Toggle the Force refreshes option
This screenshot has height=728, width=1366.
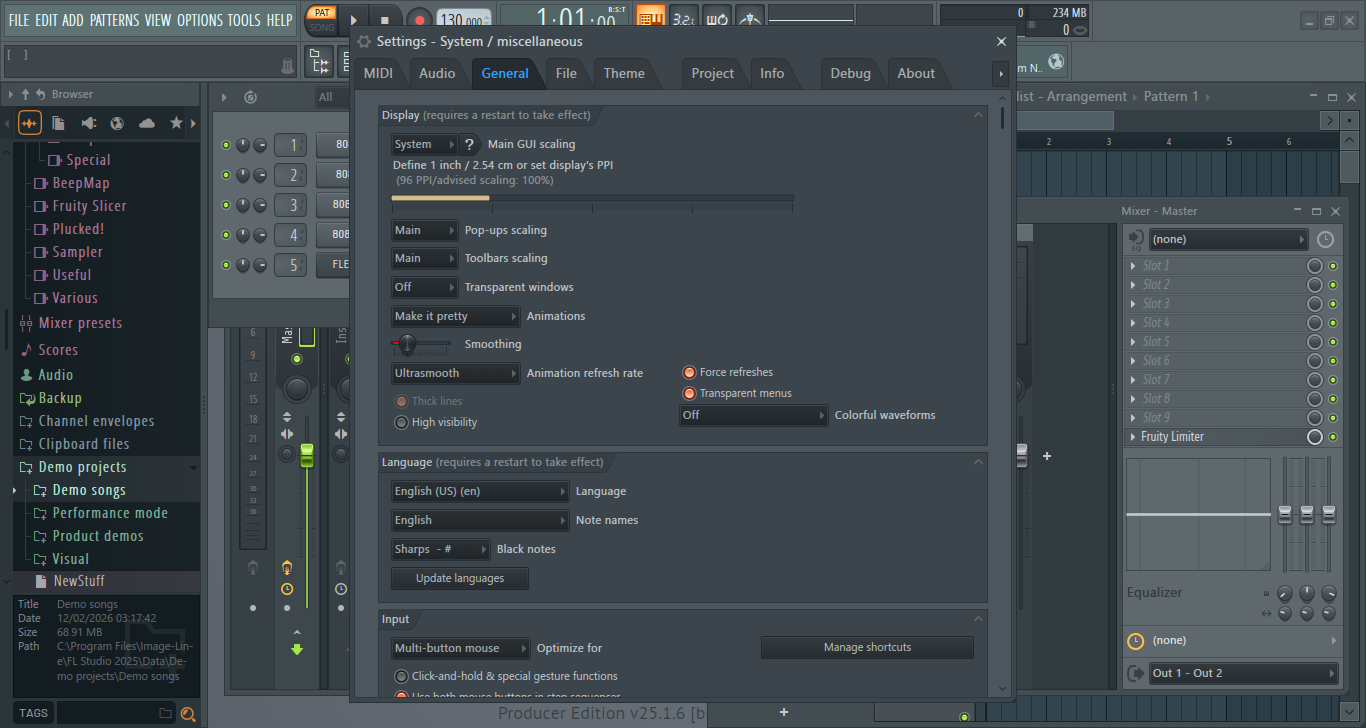[689, 372]
